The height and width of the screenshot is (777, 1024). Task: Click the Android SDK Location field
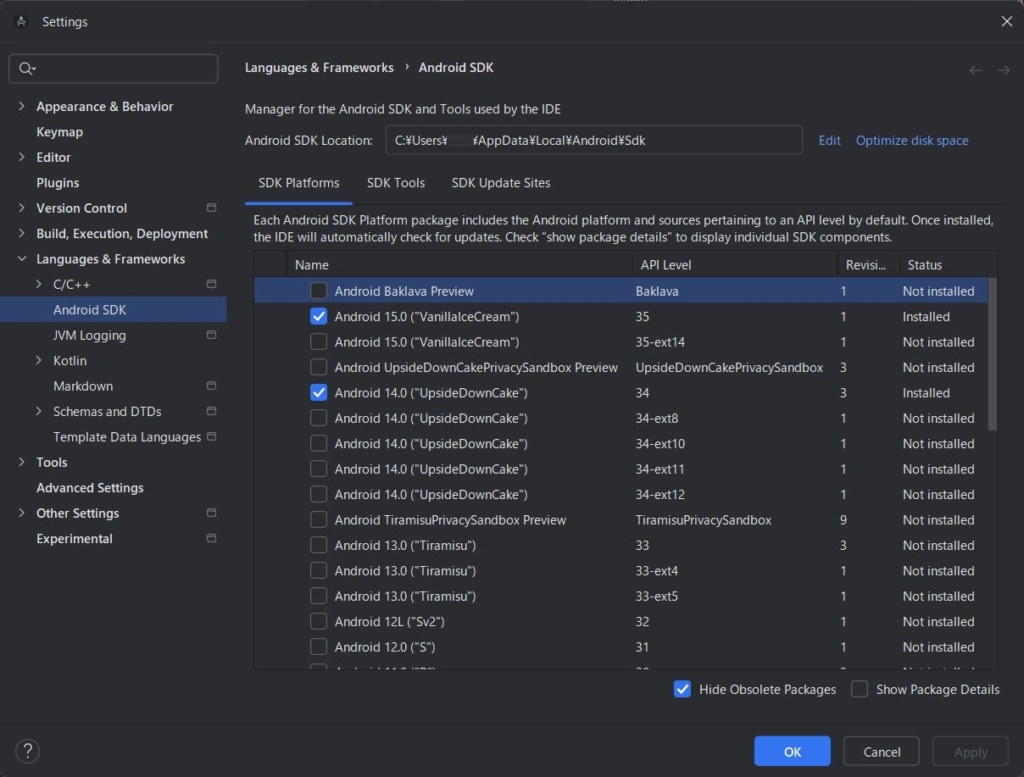coord(594,140)
